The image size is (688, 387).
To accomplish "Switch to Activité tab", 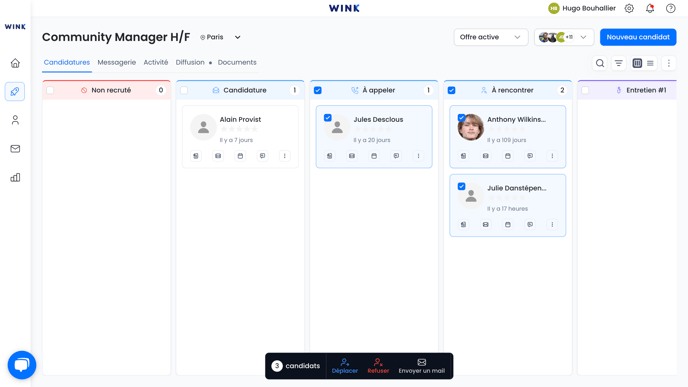I will click(156, 62).
